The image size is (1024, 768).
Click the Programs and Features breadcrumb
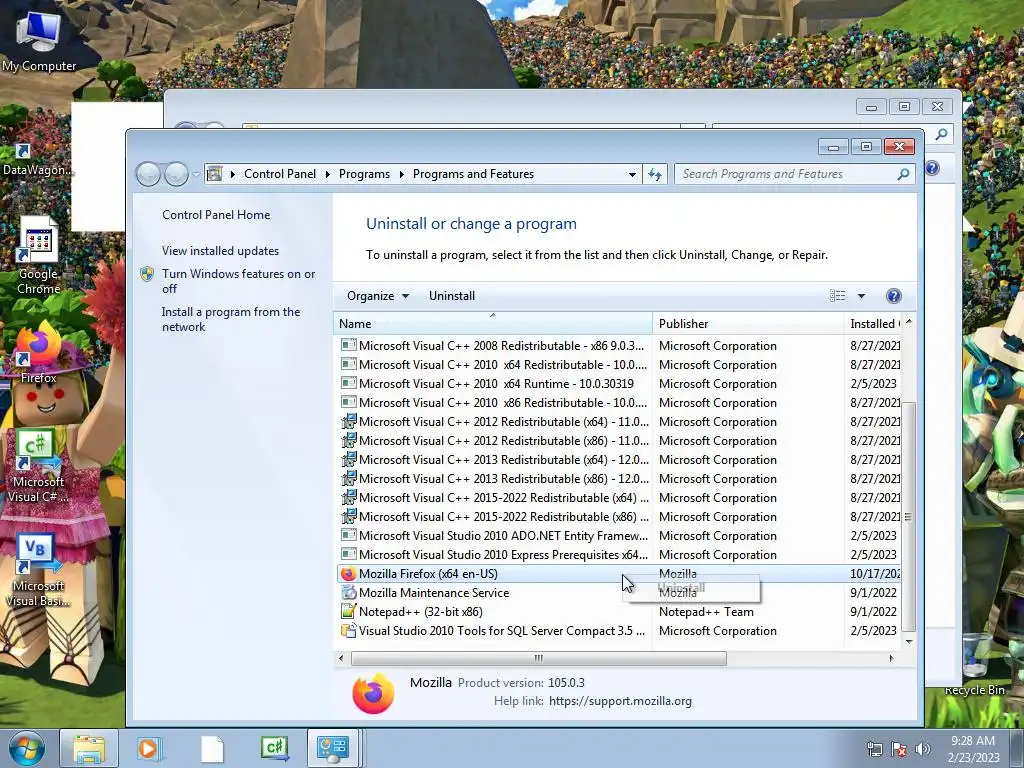(473, 174)
